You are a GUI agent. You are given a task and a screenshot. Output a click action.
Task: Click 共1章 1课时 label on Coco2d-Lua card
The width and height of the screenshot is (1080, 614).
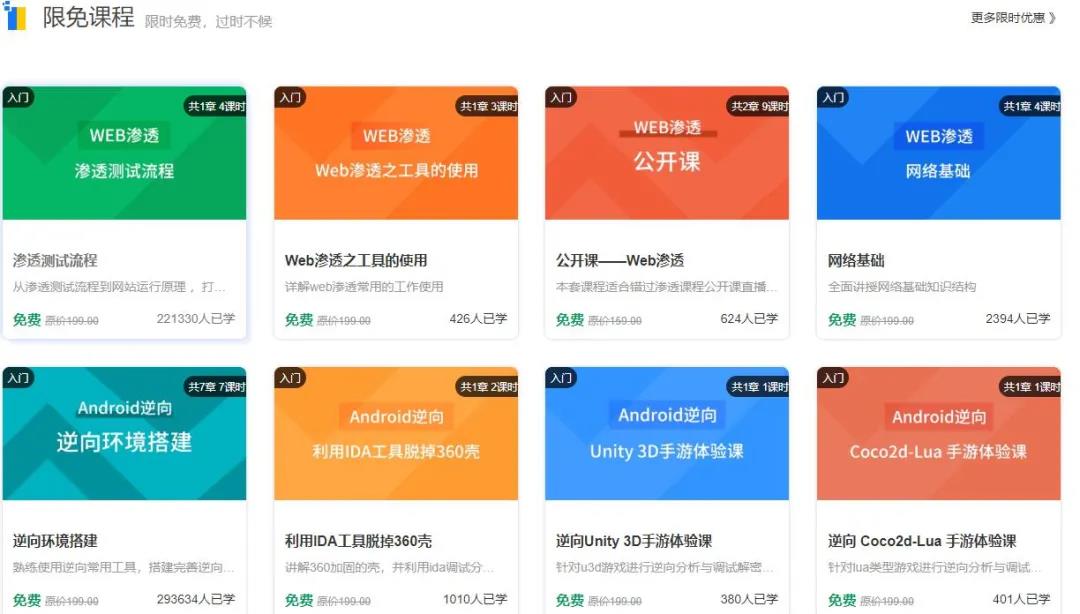tap(1030, 387)
